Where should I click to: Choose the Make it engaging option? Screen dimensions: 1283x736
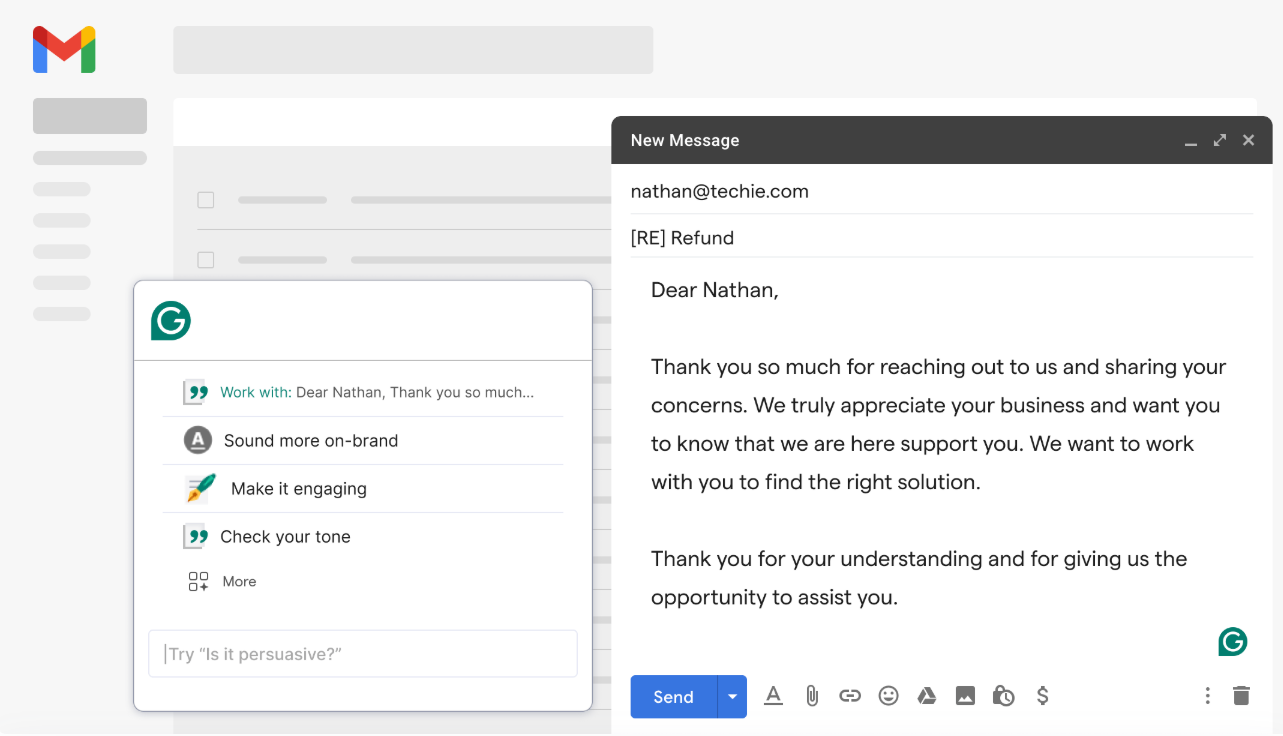[x=363, y=489]
